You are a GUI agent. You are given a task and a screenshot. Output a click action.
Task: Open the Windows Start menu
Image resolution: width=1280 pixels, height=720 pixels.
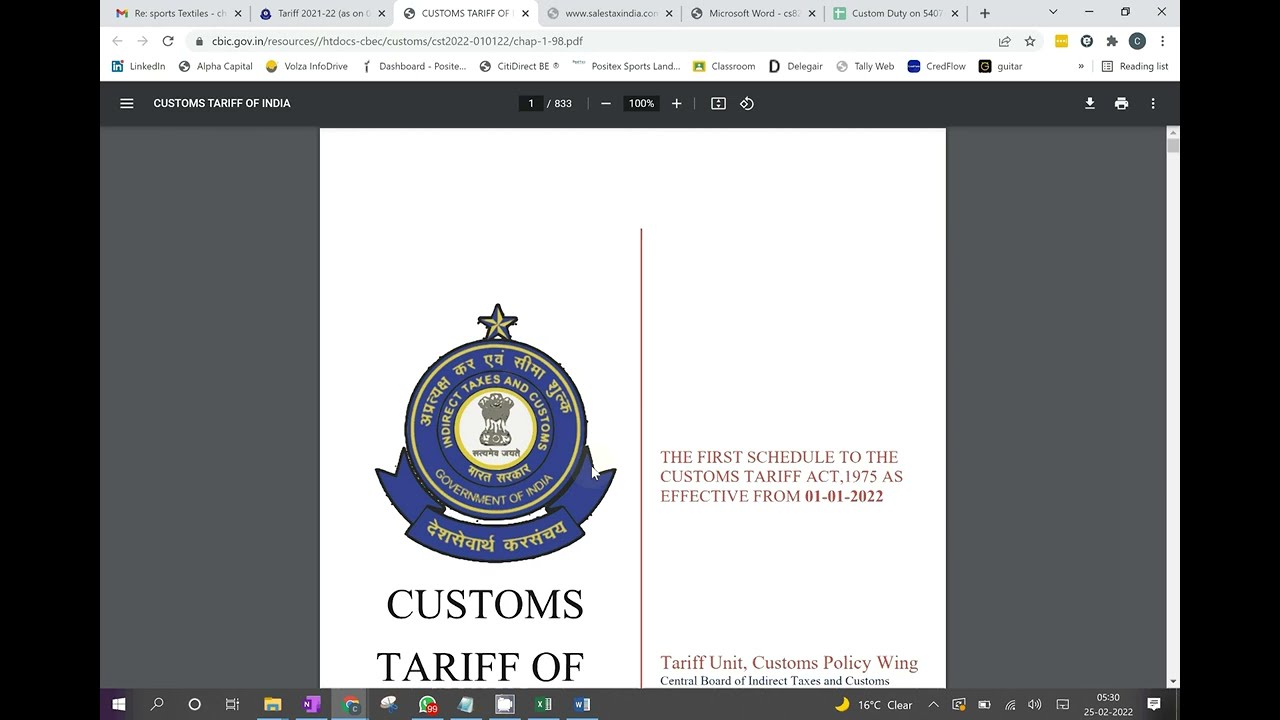119,704
